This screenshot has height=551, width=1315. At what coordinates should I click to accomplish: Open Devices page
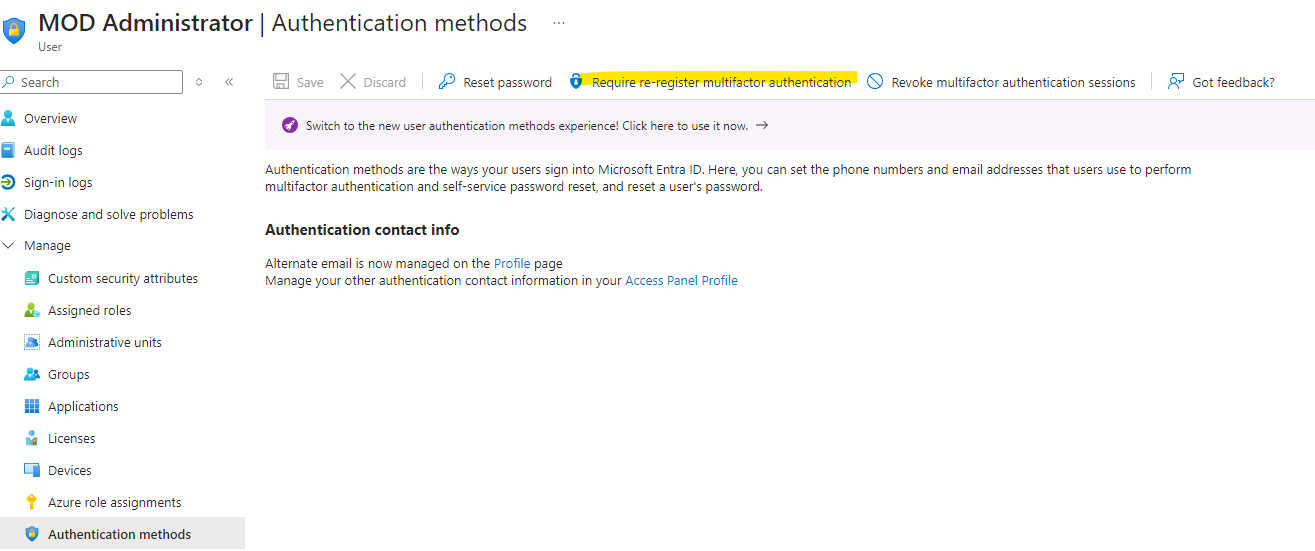pos(70,470)
